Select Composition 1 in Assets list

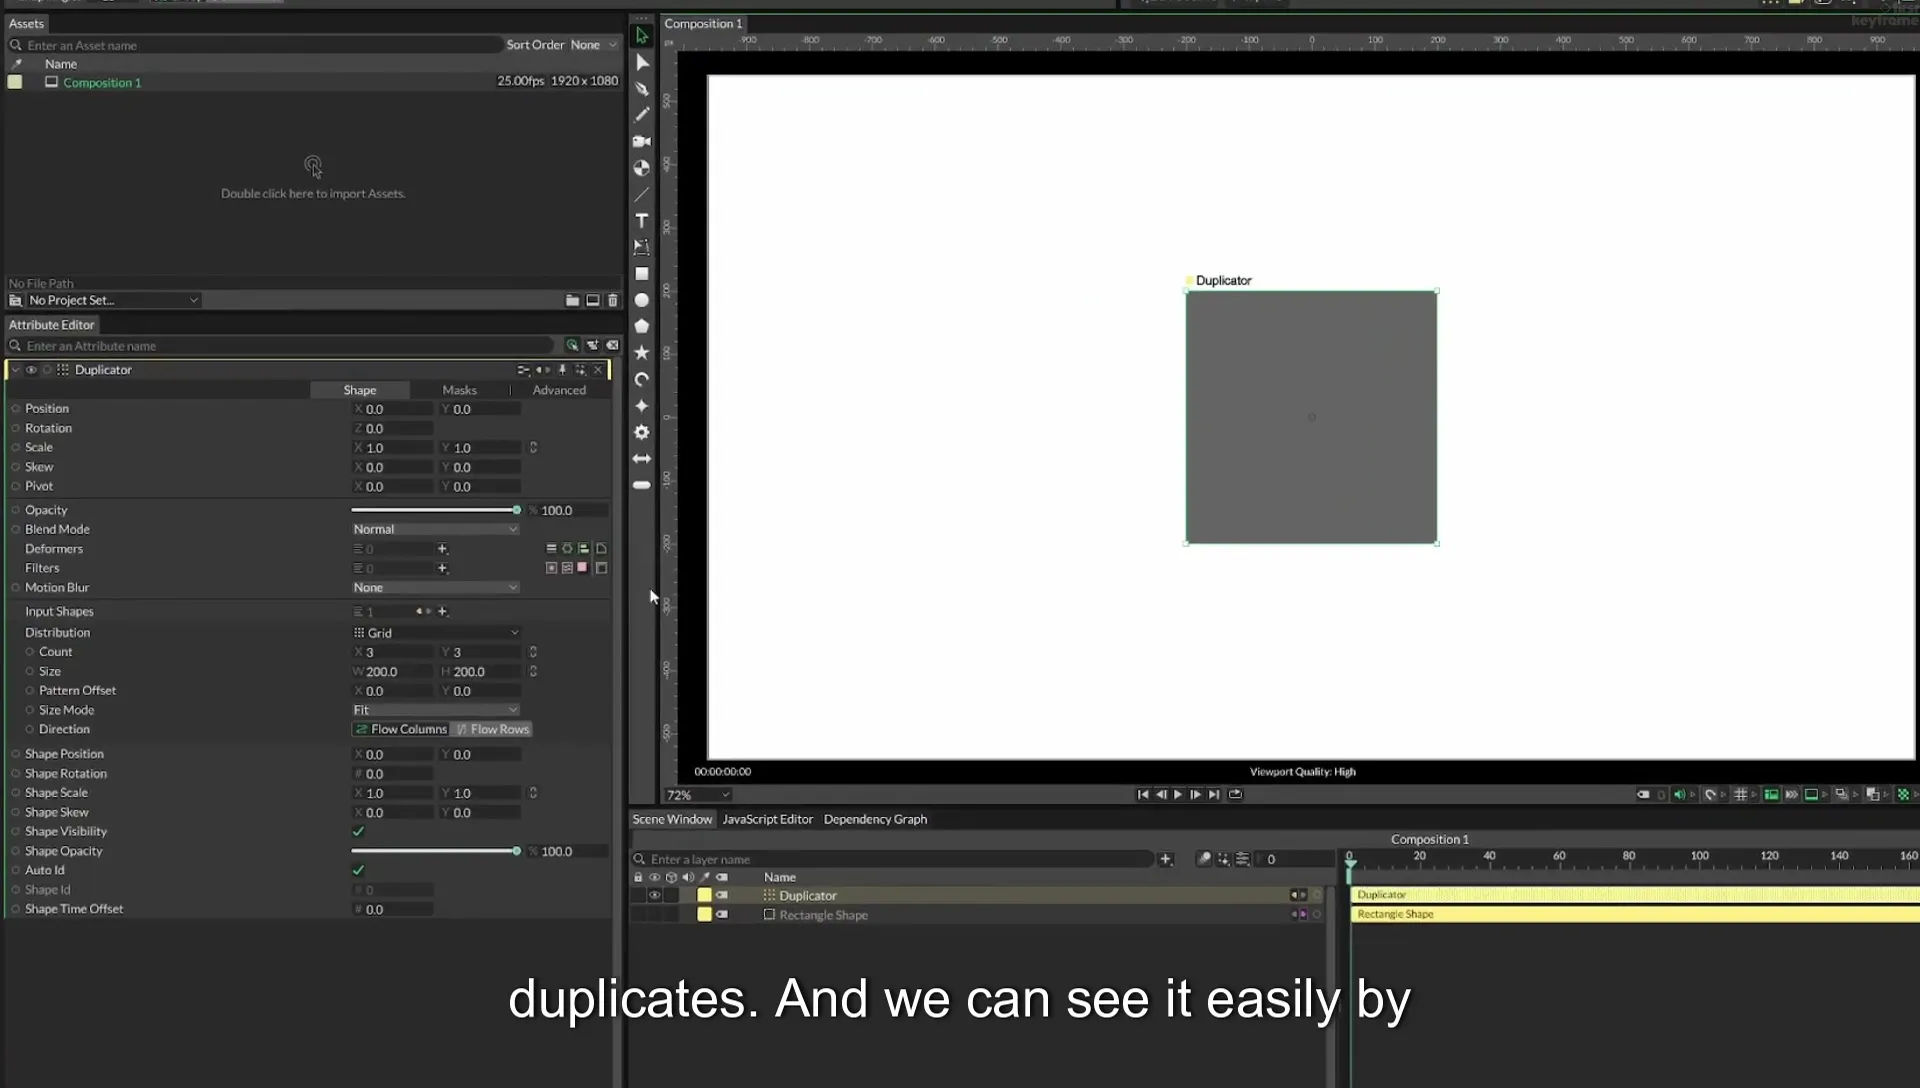102,83
